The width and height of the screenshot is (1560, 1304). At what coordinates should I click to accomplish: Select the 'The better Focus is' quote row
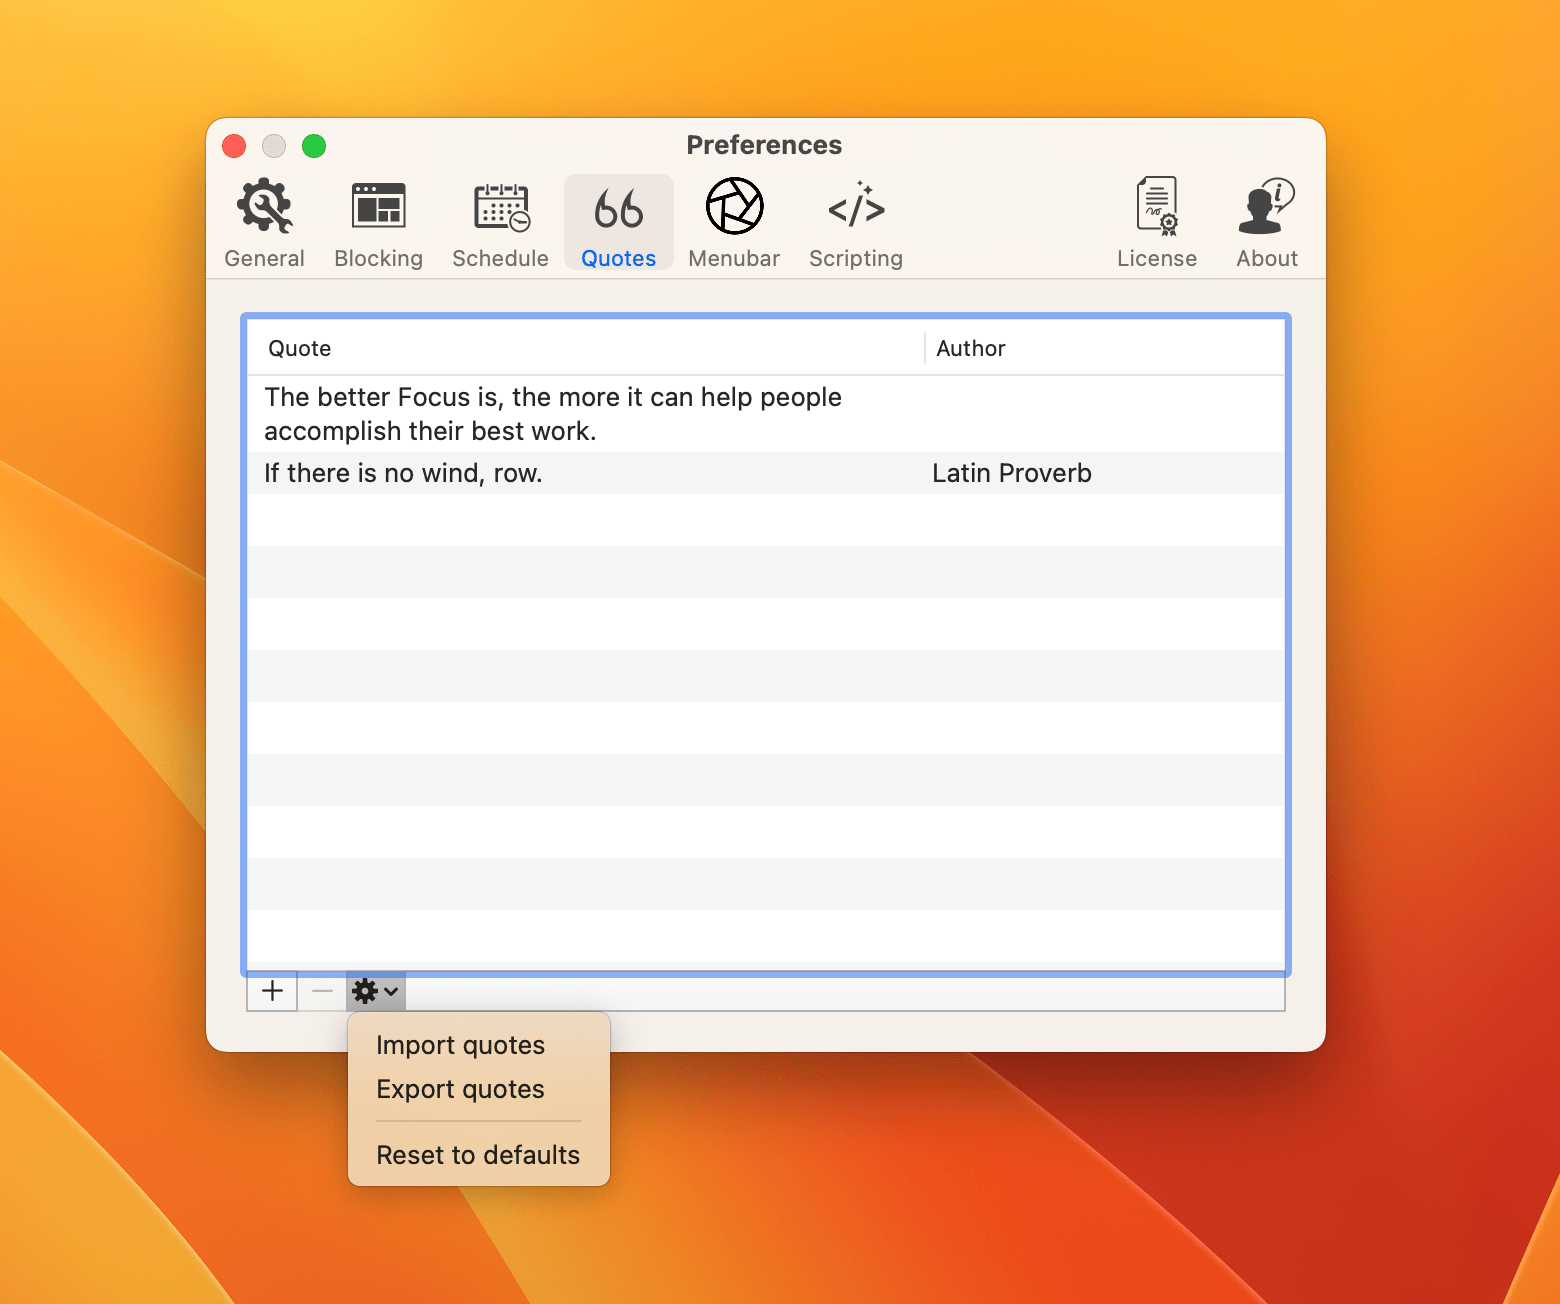[766, 414]
